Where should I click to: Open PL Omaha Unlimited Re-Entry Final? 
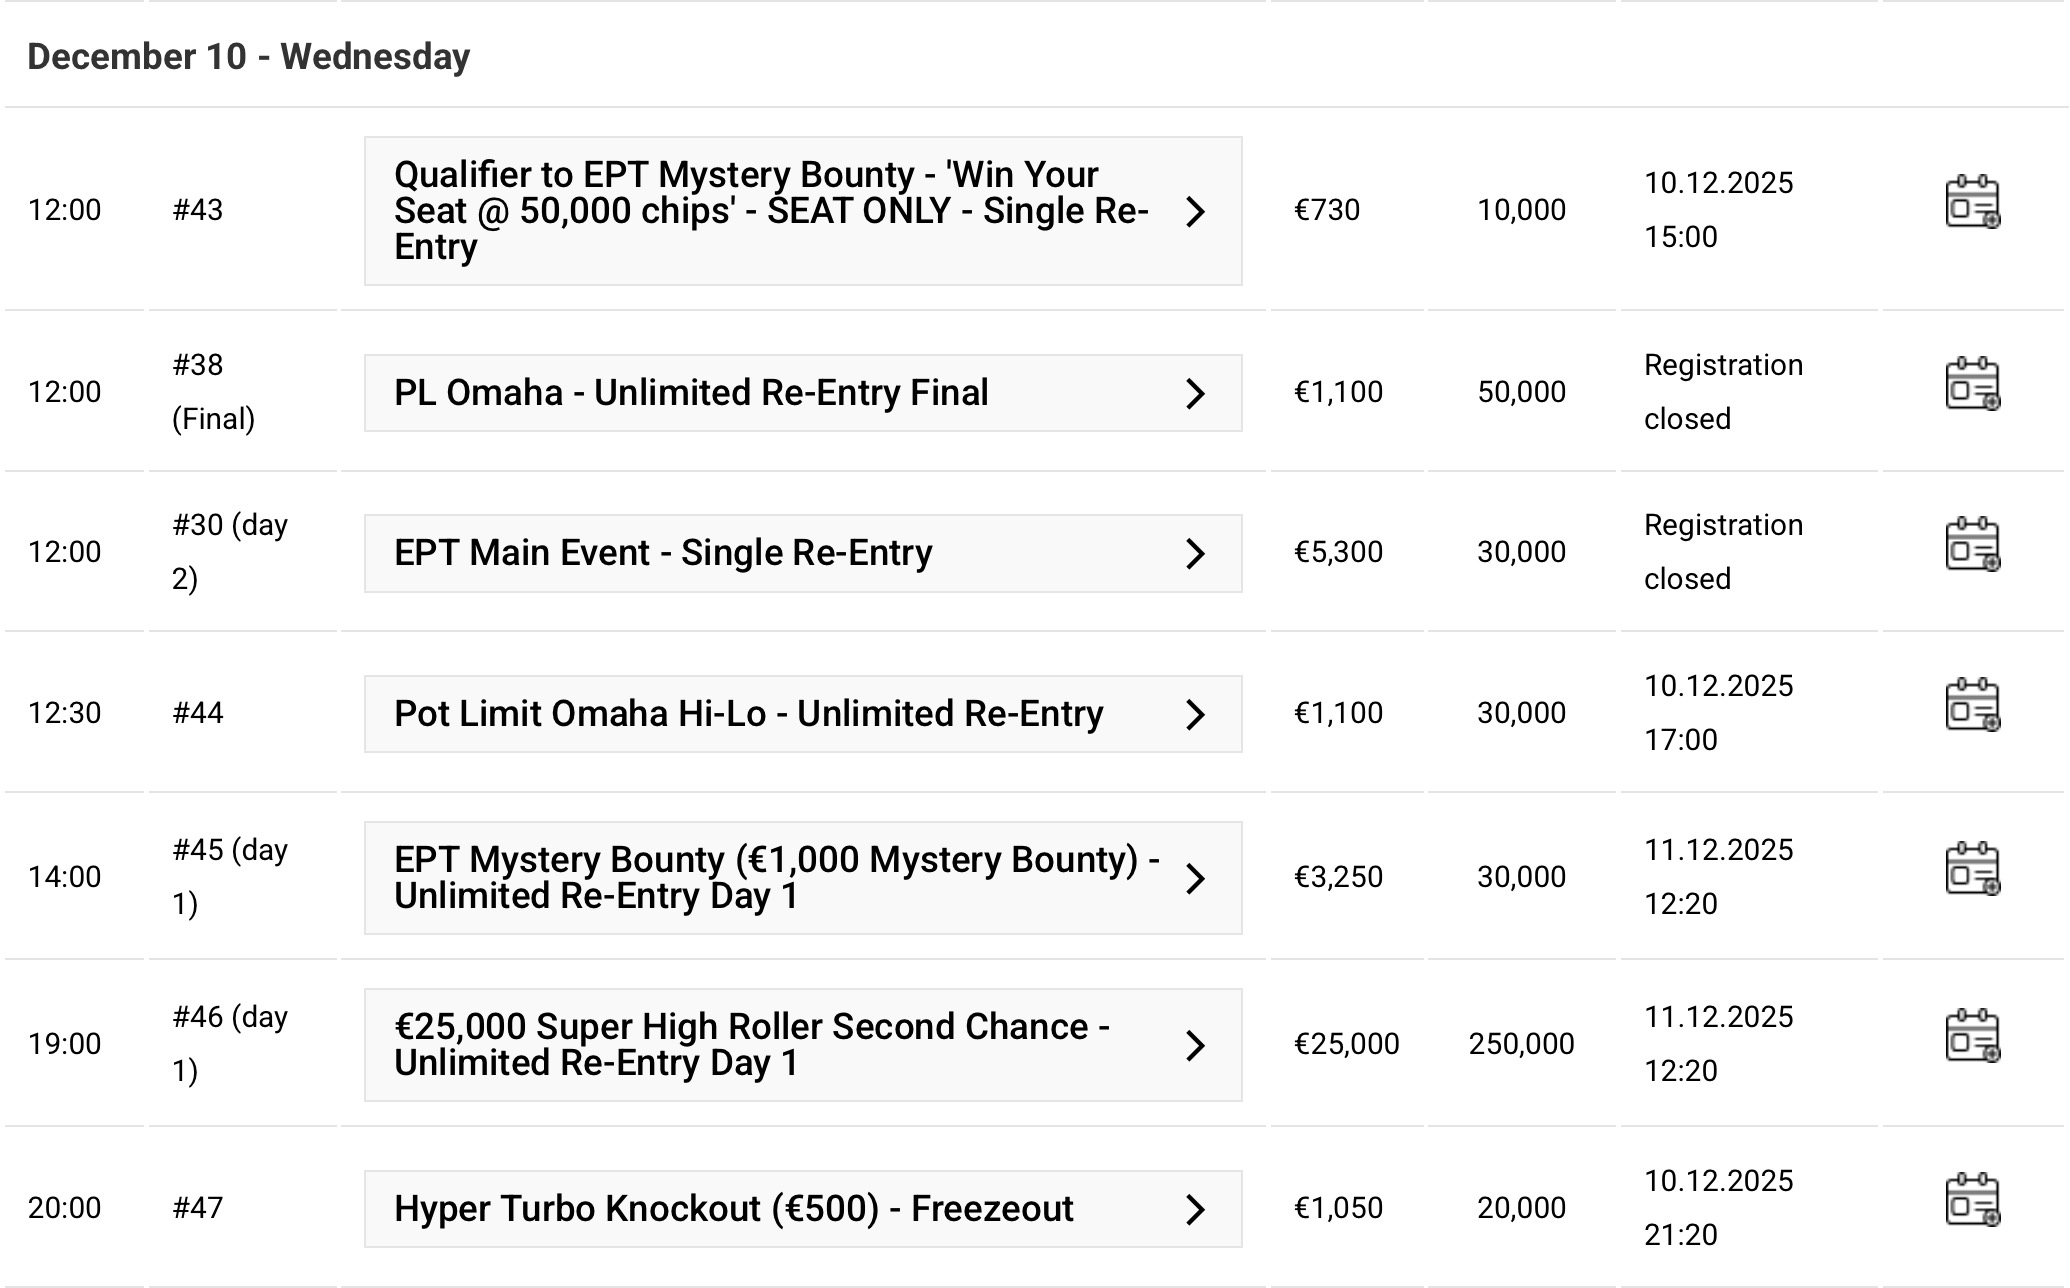[691, 393]
